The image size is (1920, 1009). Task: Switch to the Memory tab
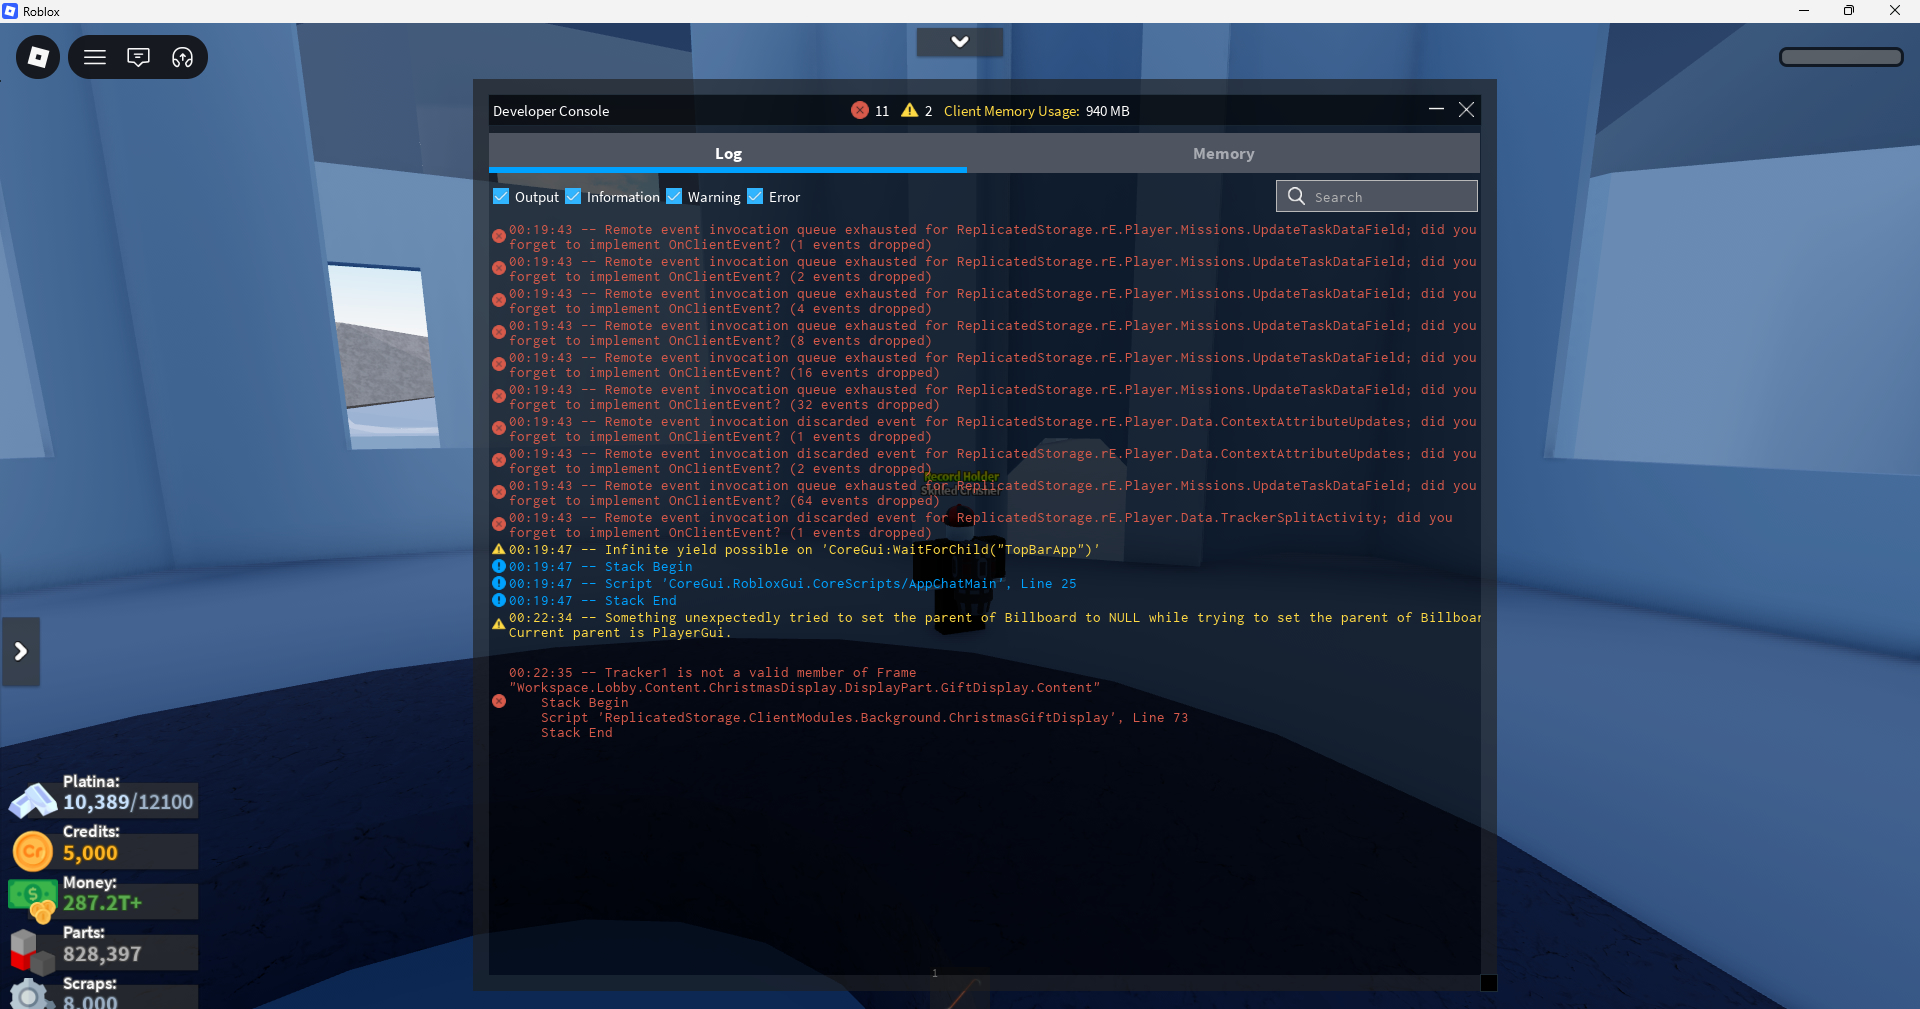(x=1223, y=153)
